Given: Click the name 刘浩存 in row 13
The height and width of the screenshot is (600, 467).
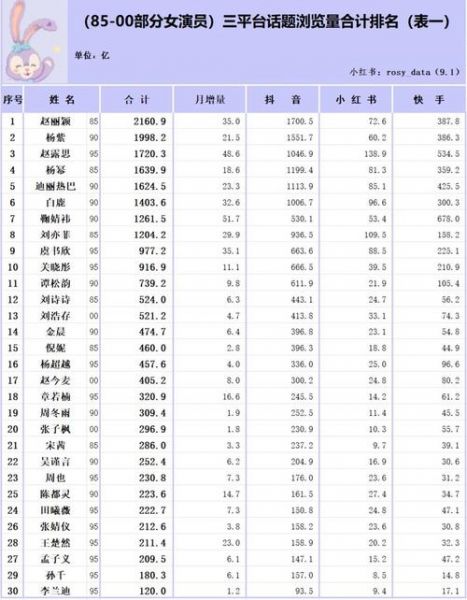Looking at the screenshot, I should coord(56,316).
